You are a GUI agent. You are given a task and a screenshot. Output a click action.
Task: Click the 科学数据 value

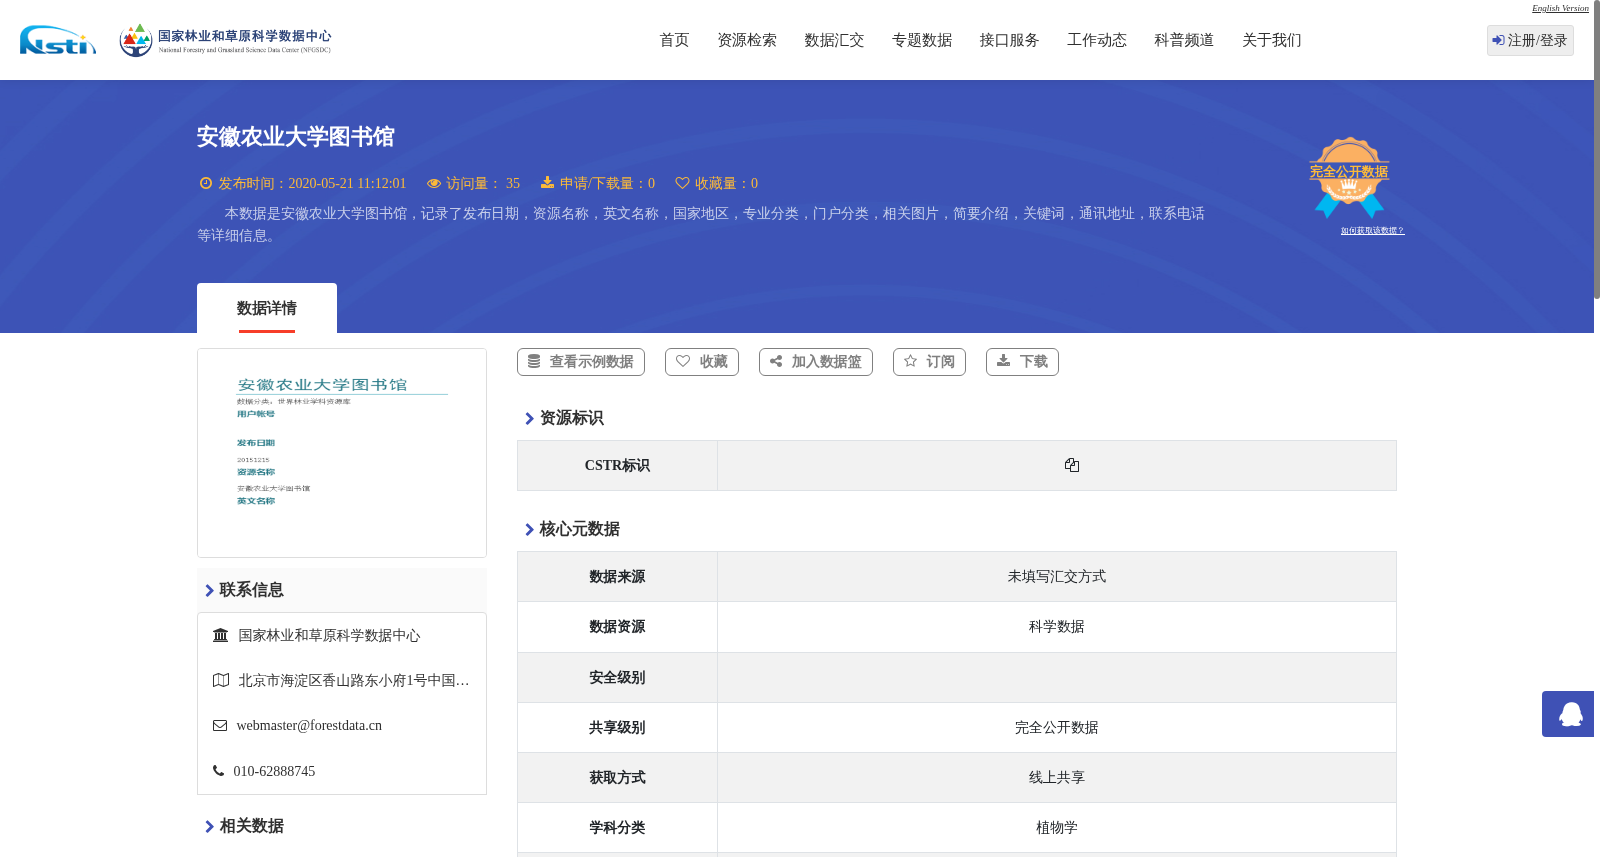[x=1057, y=626]
